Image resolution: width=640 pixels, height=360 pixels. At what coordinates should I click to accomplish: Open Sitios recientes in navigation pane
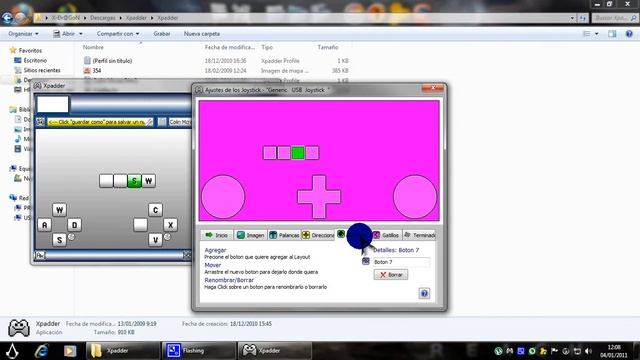coord(42,70)
